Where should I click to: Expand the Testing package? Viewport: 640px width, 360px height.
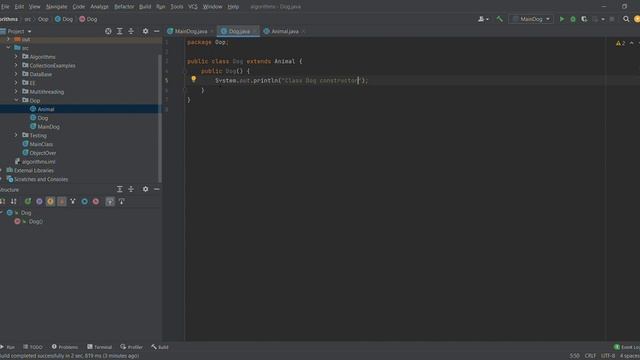pyautogui.click(x=16, y=135)
